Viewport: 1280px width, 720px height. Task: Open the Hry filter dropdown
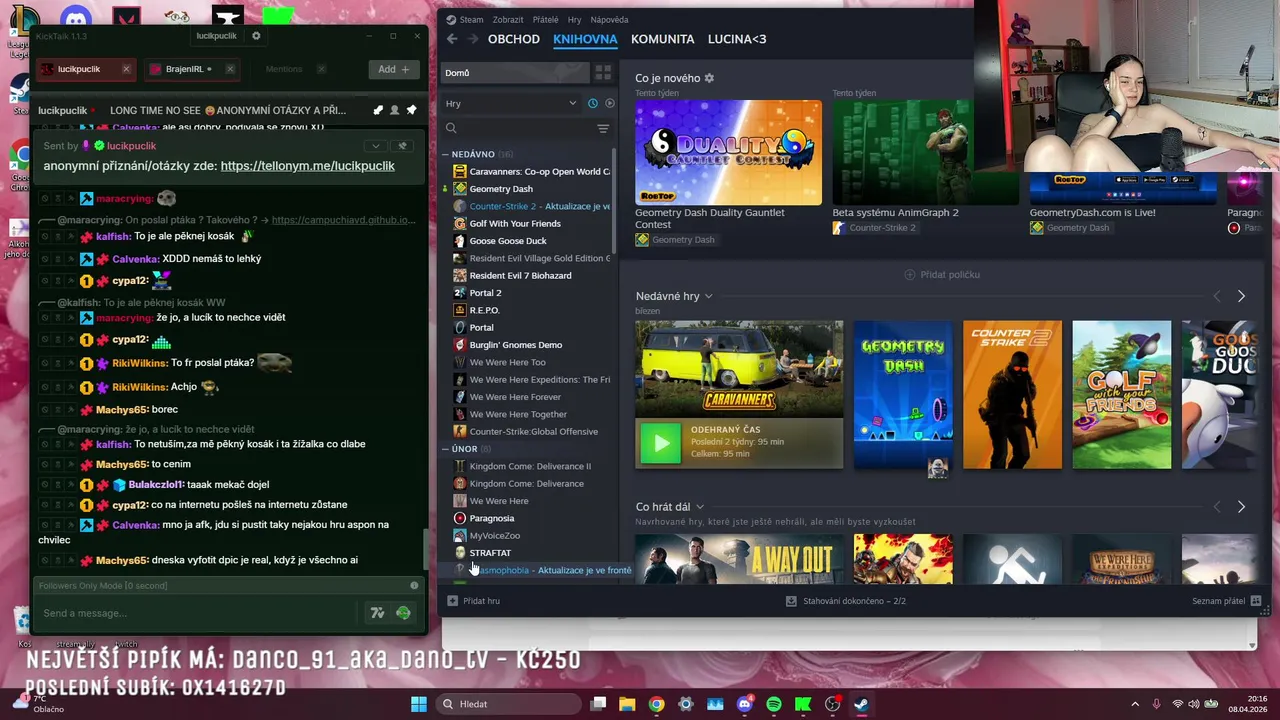(511, 103)
